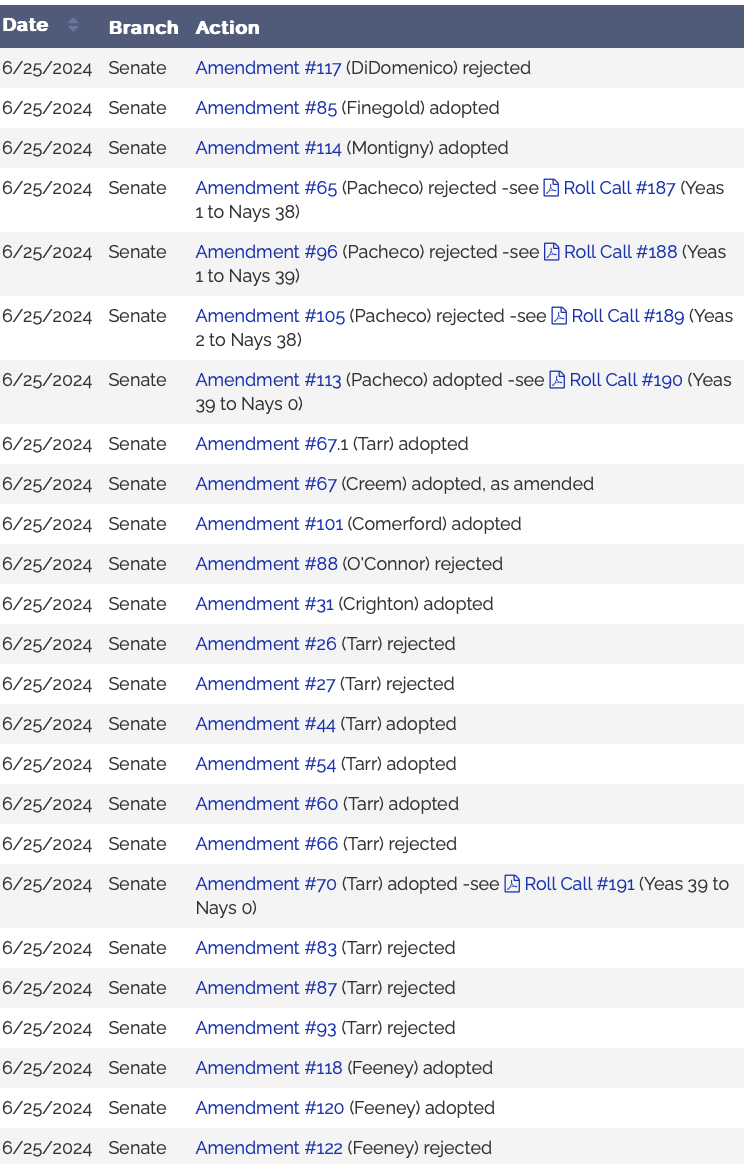
Task: Click the PDF icon beside Roll Call #188
Action: [x=551, y=252]
